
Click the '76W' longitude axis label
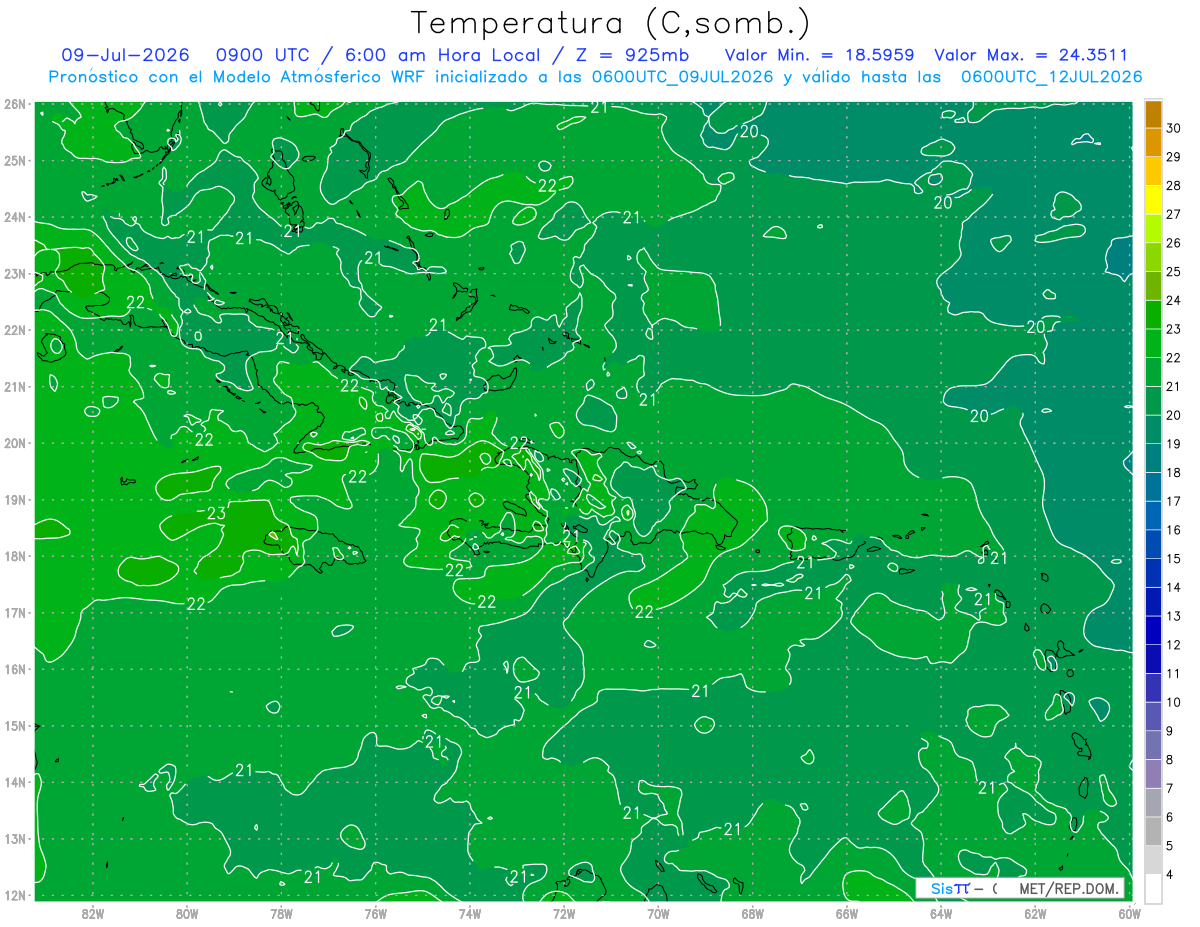tap(375, 912)
